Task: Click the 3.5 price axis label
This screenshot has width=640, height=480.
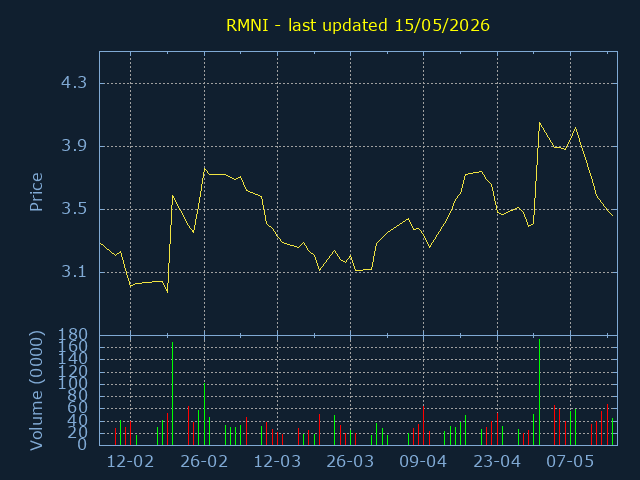Action: pos(74,209)
